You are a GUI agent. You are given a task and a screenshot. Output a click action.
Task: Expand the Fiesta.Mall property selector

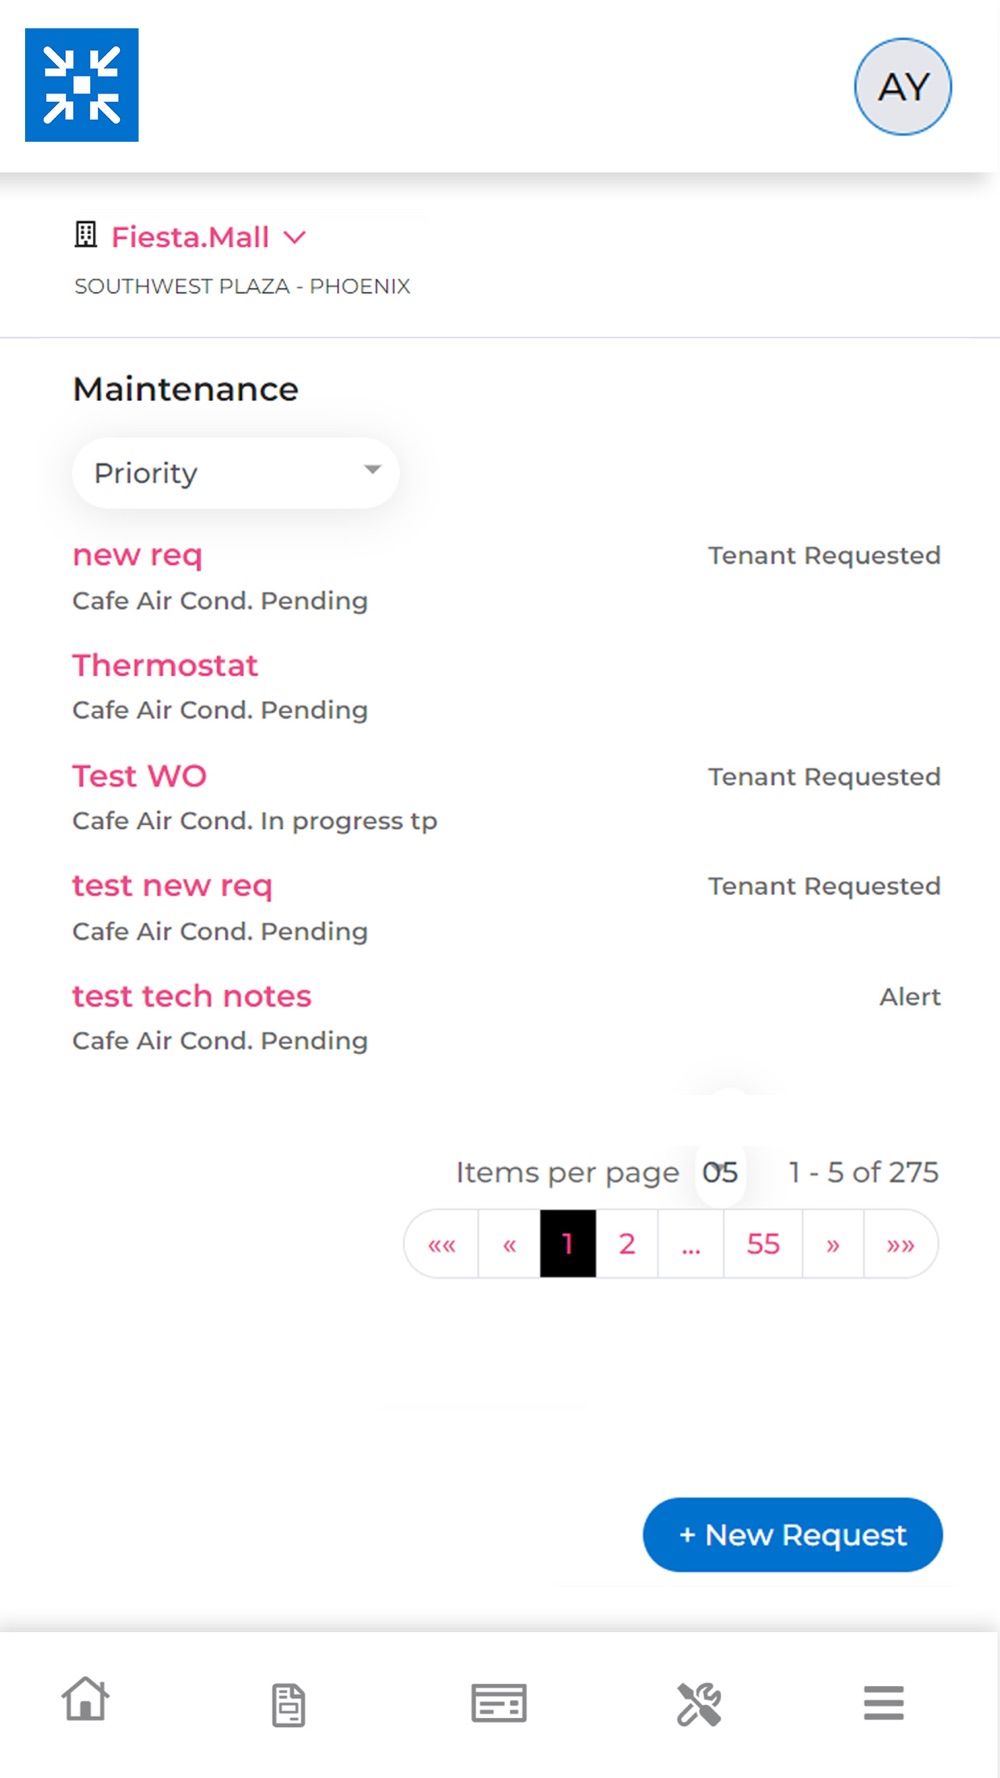click(x=207, y=237)
